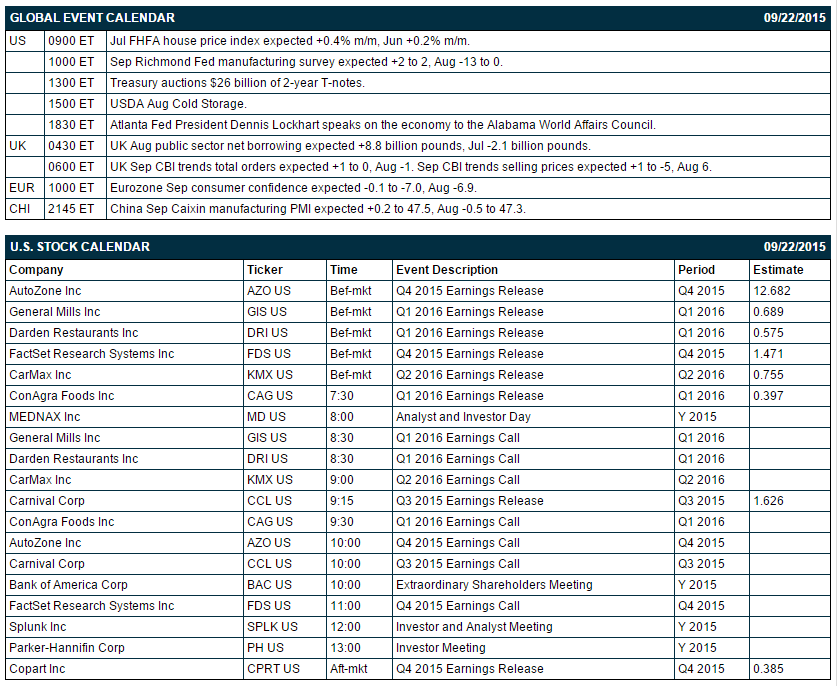Select Q3 2015 Earnings Release event

tap(470, 501)
